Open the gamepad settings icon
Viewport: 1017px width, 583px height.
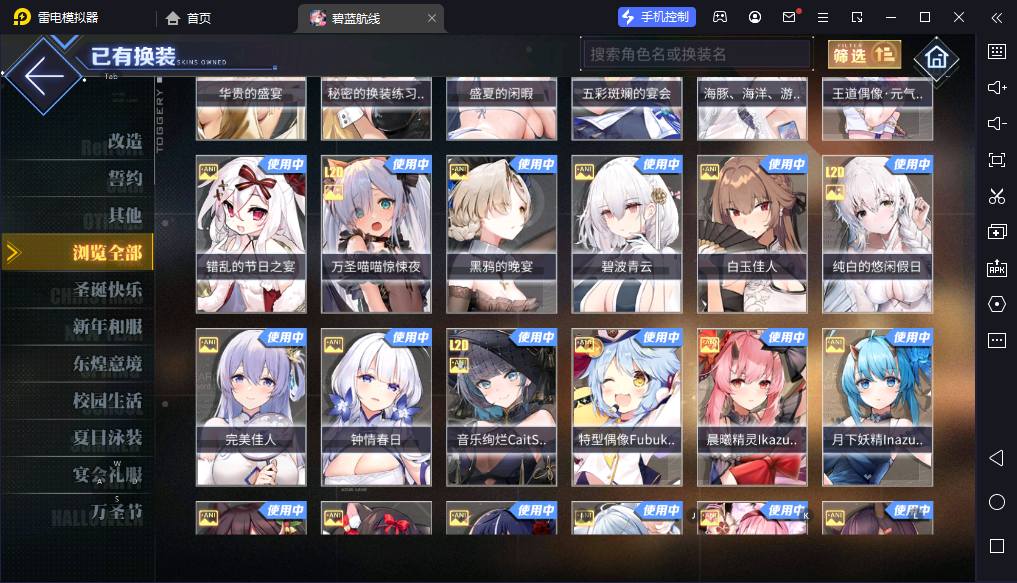click(720, 18)
